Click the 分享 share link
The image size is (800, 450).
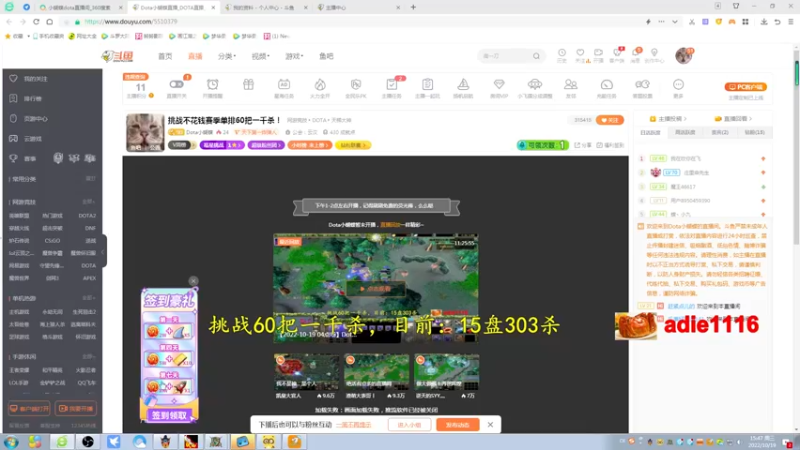pos(583,145)
